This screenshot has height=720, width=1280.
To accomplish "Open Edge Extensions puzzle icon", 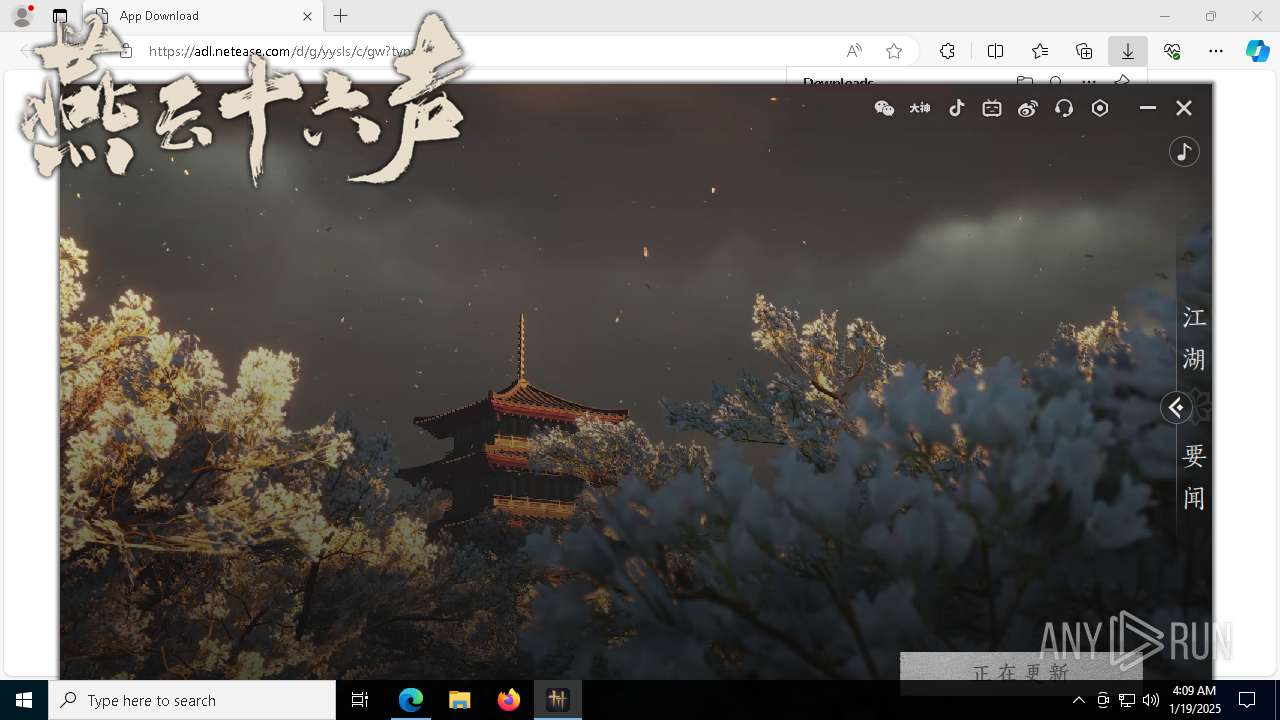I will coord(947,51).
